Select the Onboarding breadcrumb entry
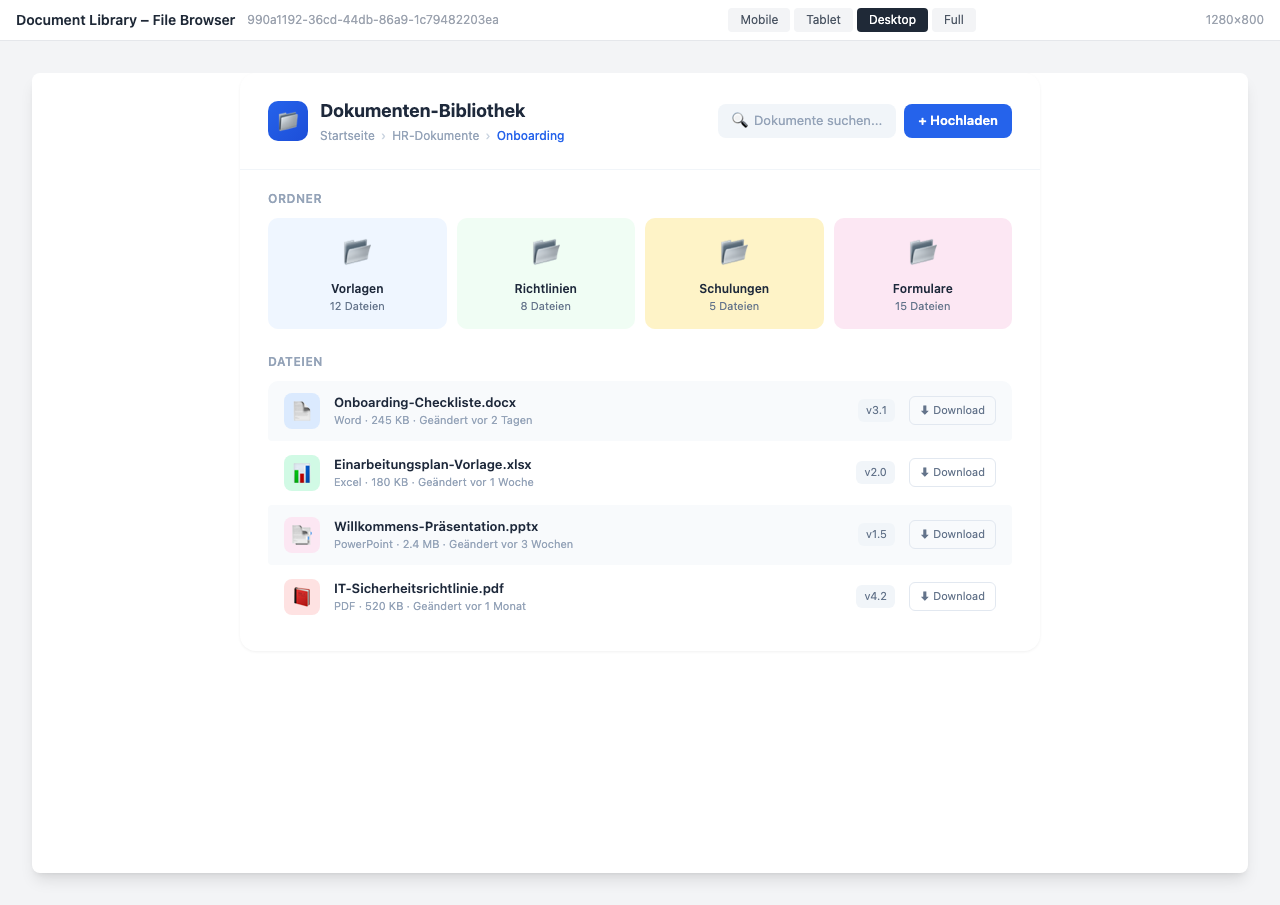 530,135
